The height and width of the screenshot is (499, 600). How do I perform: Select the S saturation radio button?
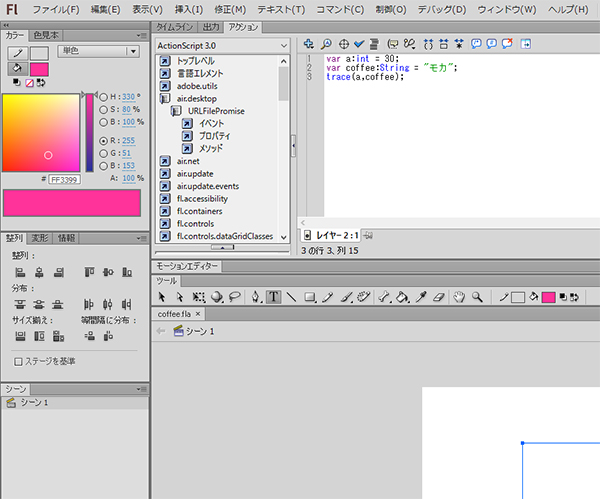tap(103, 110)
